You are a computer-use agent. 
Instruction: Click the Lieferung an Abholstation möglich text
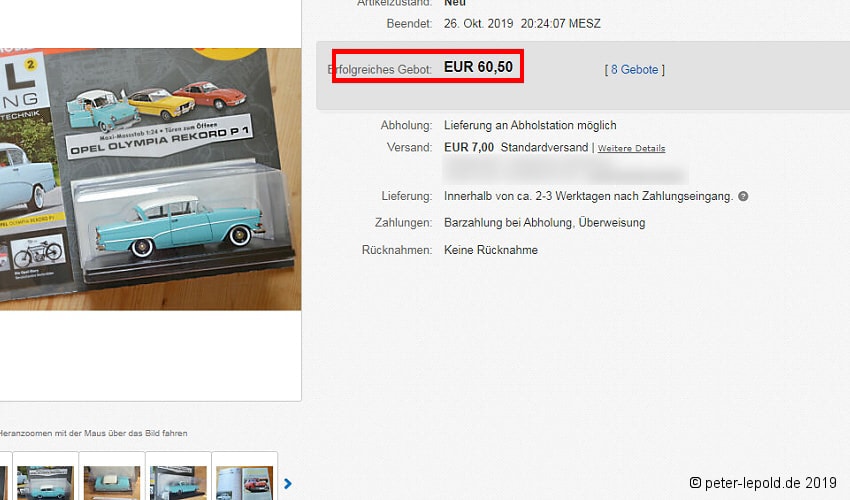coord(530,125)
